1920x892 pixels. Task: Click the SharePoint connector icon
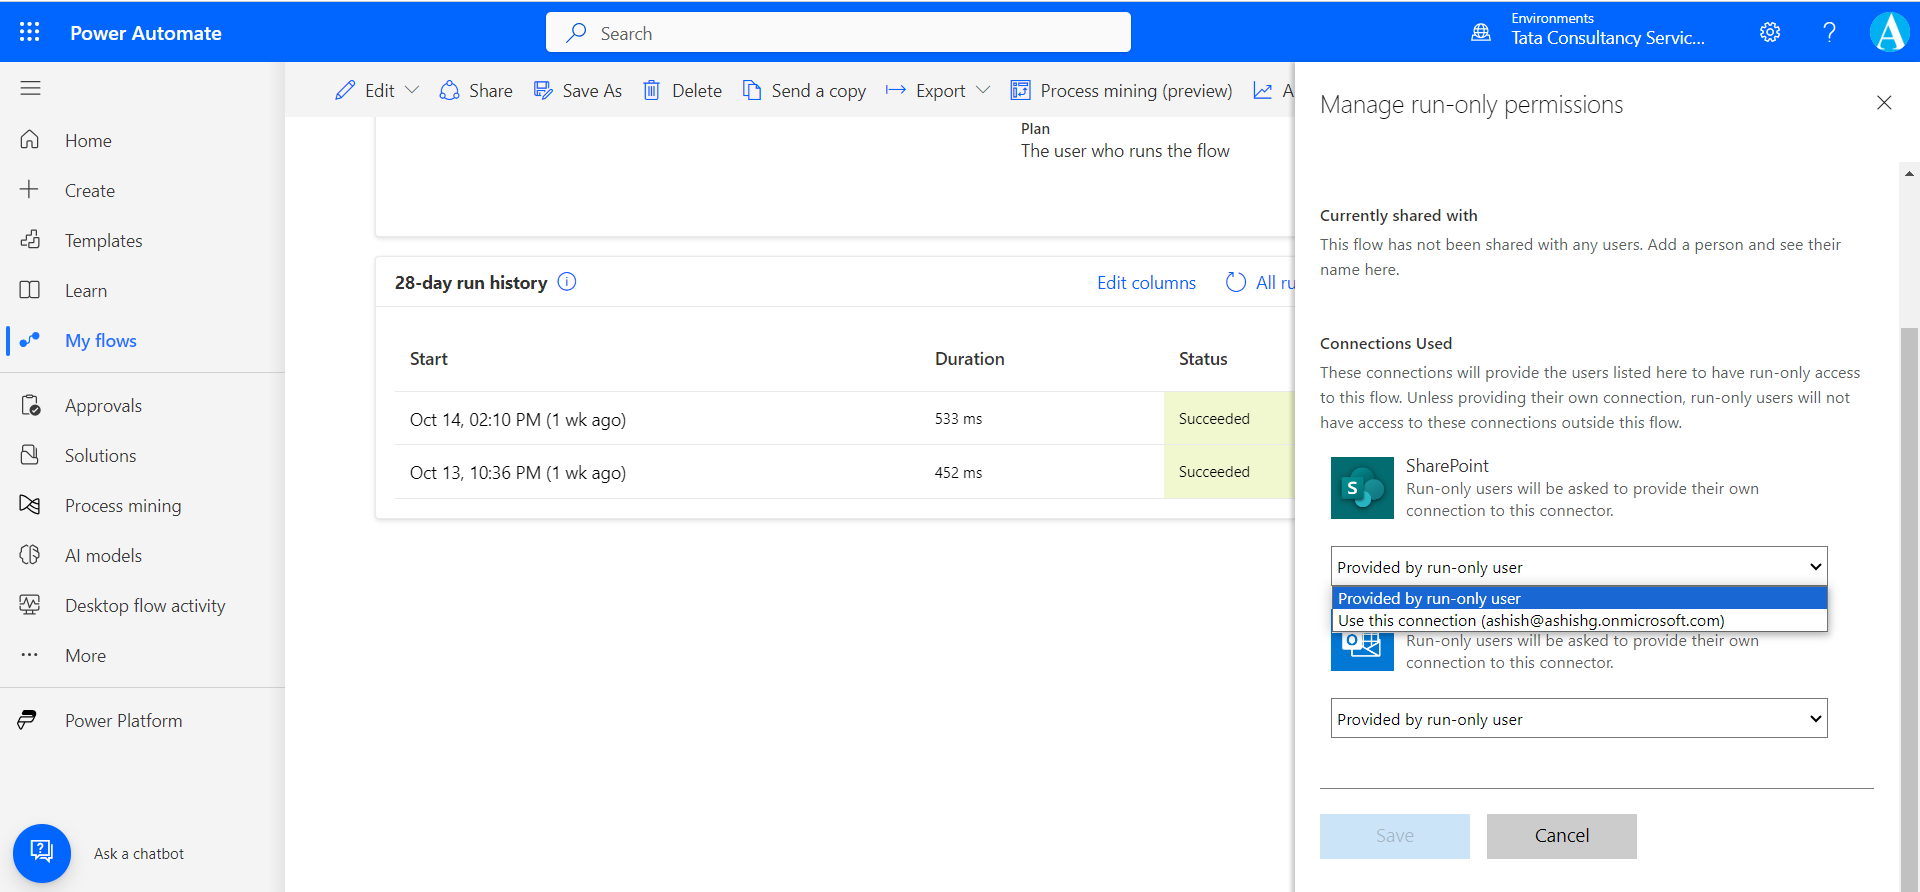tap(1361, 488)
